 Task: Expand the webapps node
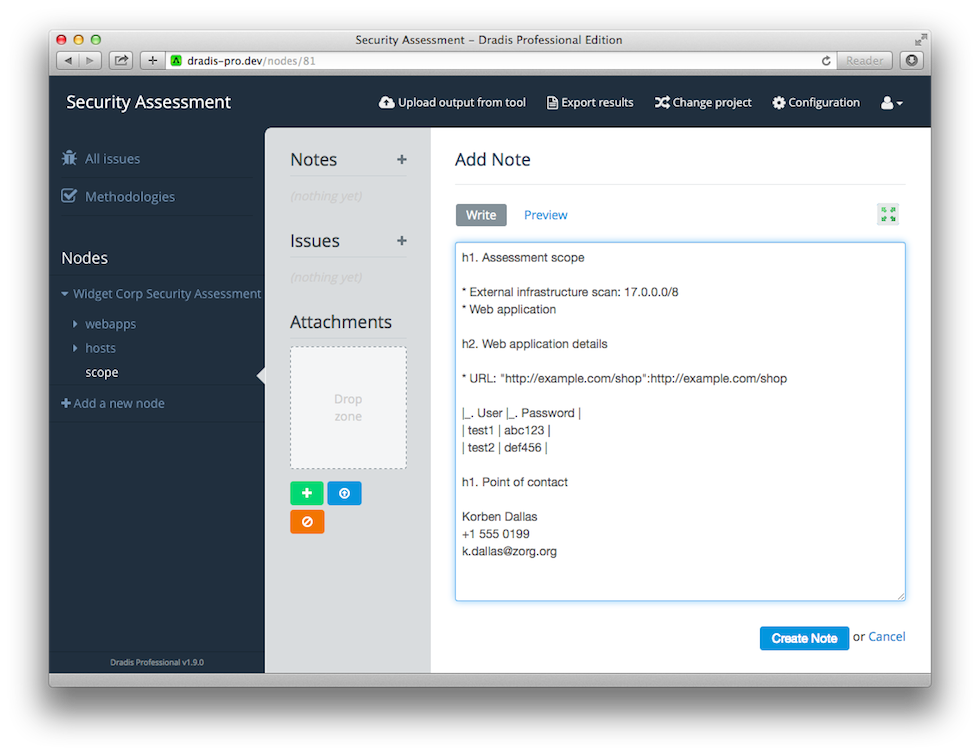coord(75,324)
